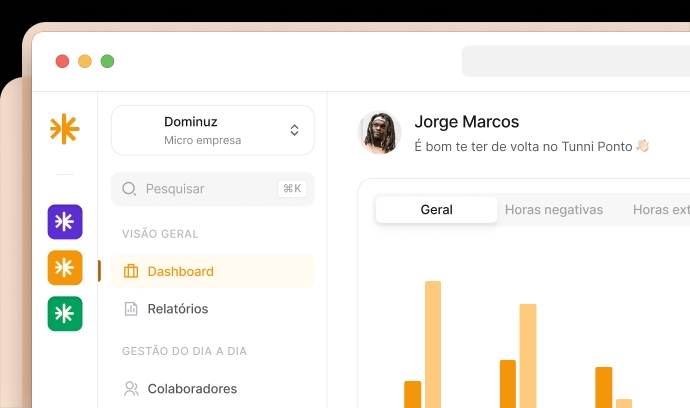
Task: Go to Relatórios page
Action: [x=178, y=309]
